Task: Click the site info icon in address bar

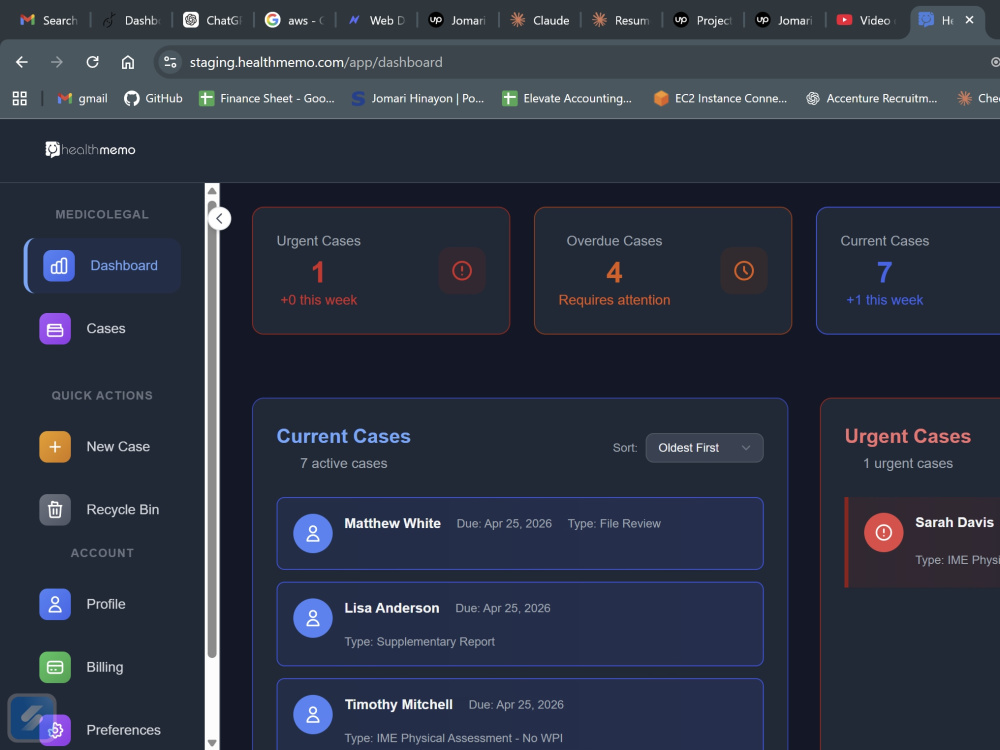Action: 170,62
